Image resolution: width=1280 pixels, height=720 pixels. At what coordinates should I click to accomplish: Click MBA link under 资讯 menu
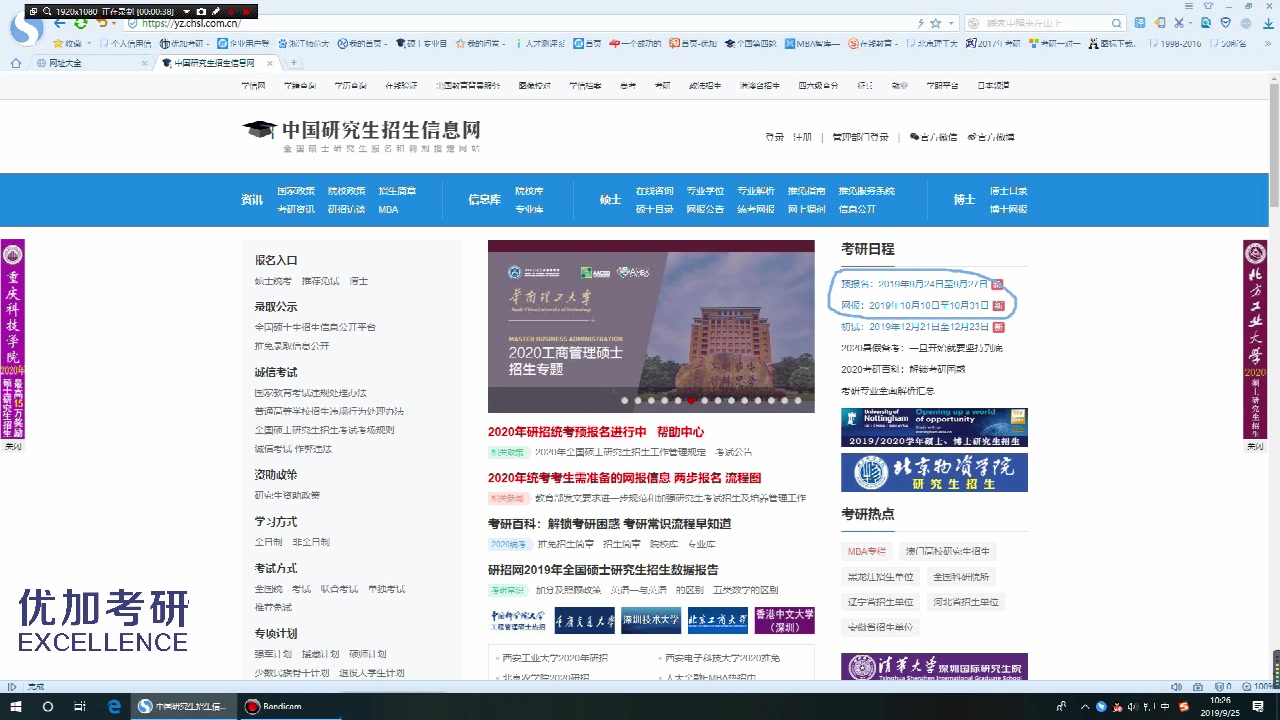(388, 210)
